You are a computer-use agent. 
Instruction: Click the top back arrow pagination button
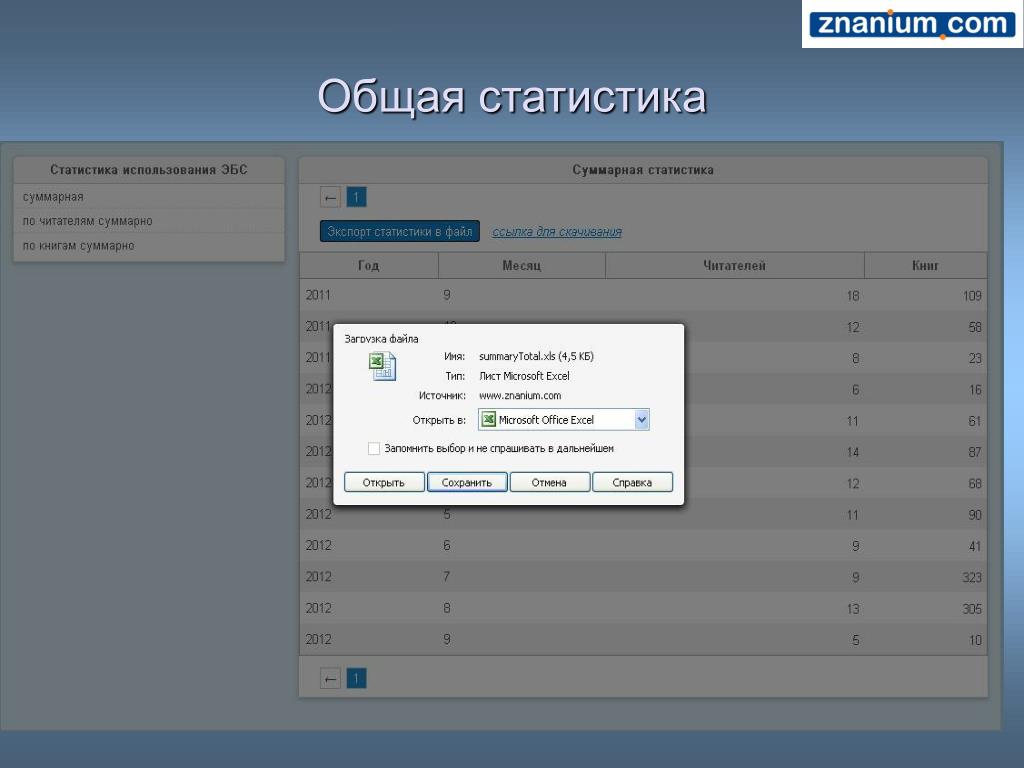pyautogui.click(x=330, y=197)
